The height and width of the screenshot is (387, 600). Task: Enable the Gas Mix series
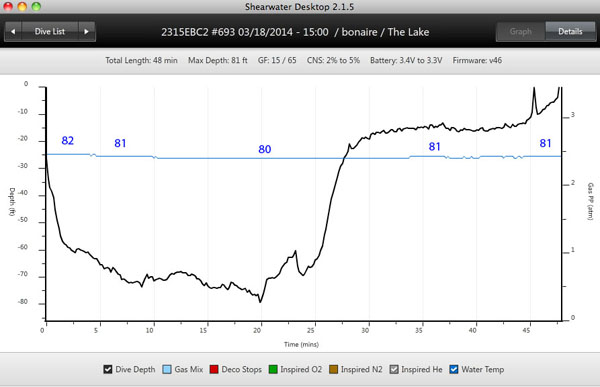coord(167,369)
